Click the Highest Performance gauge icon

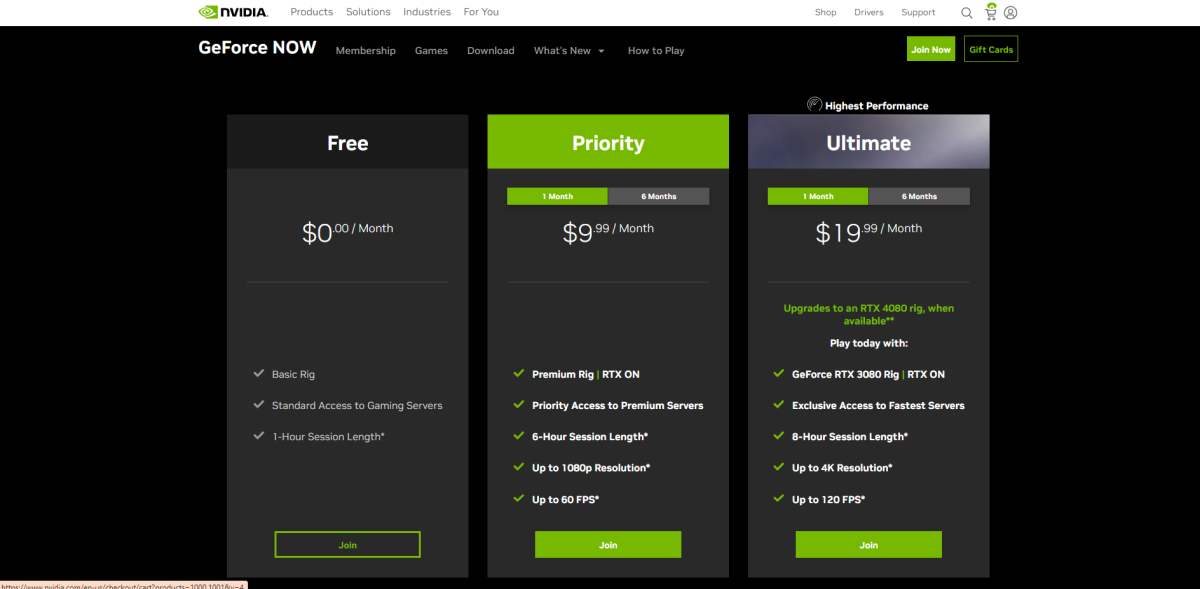point(814,105)
